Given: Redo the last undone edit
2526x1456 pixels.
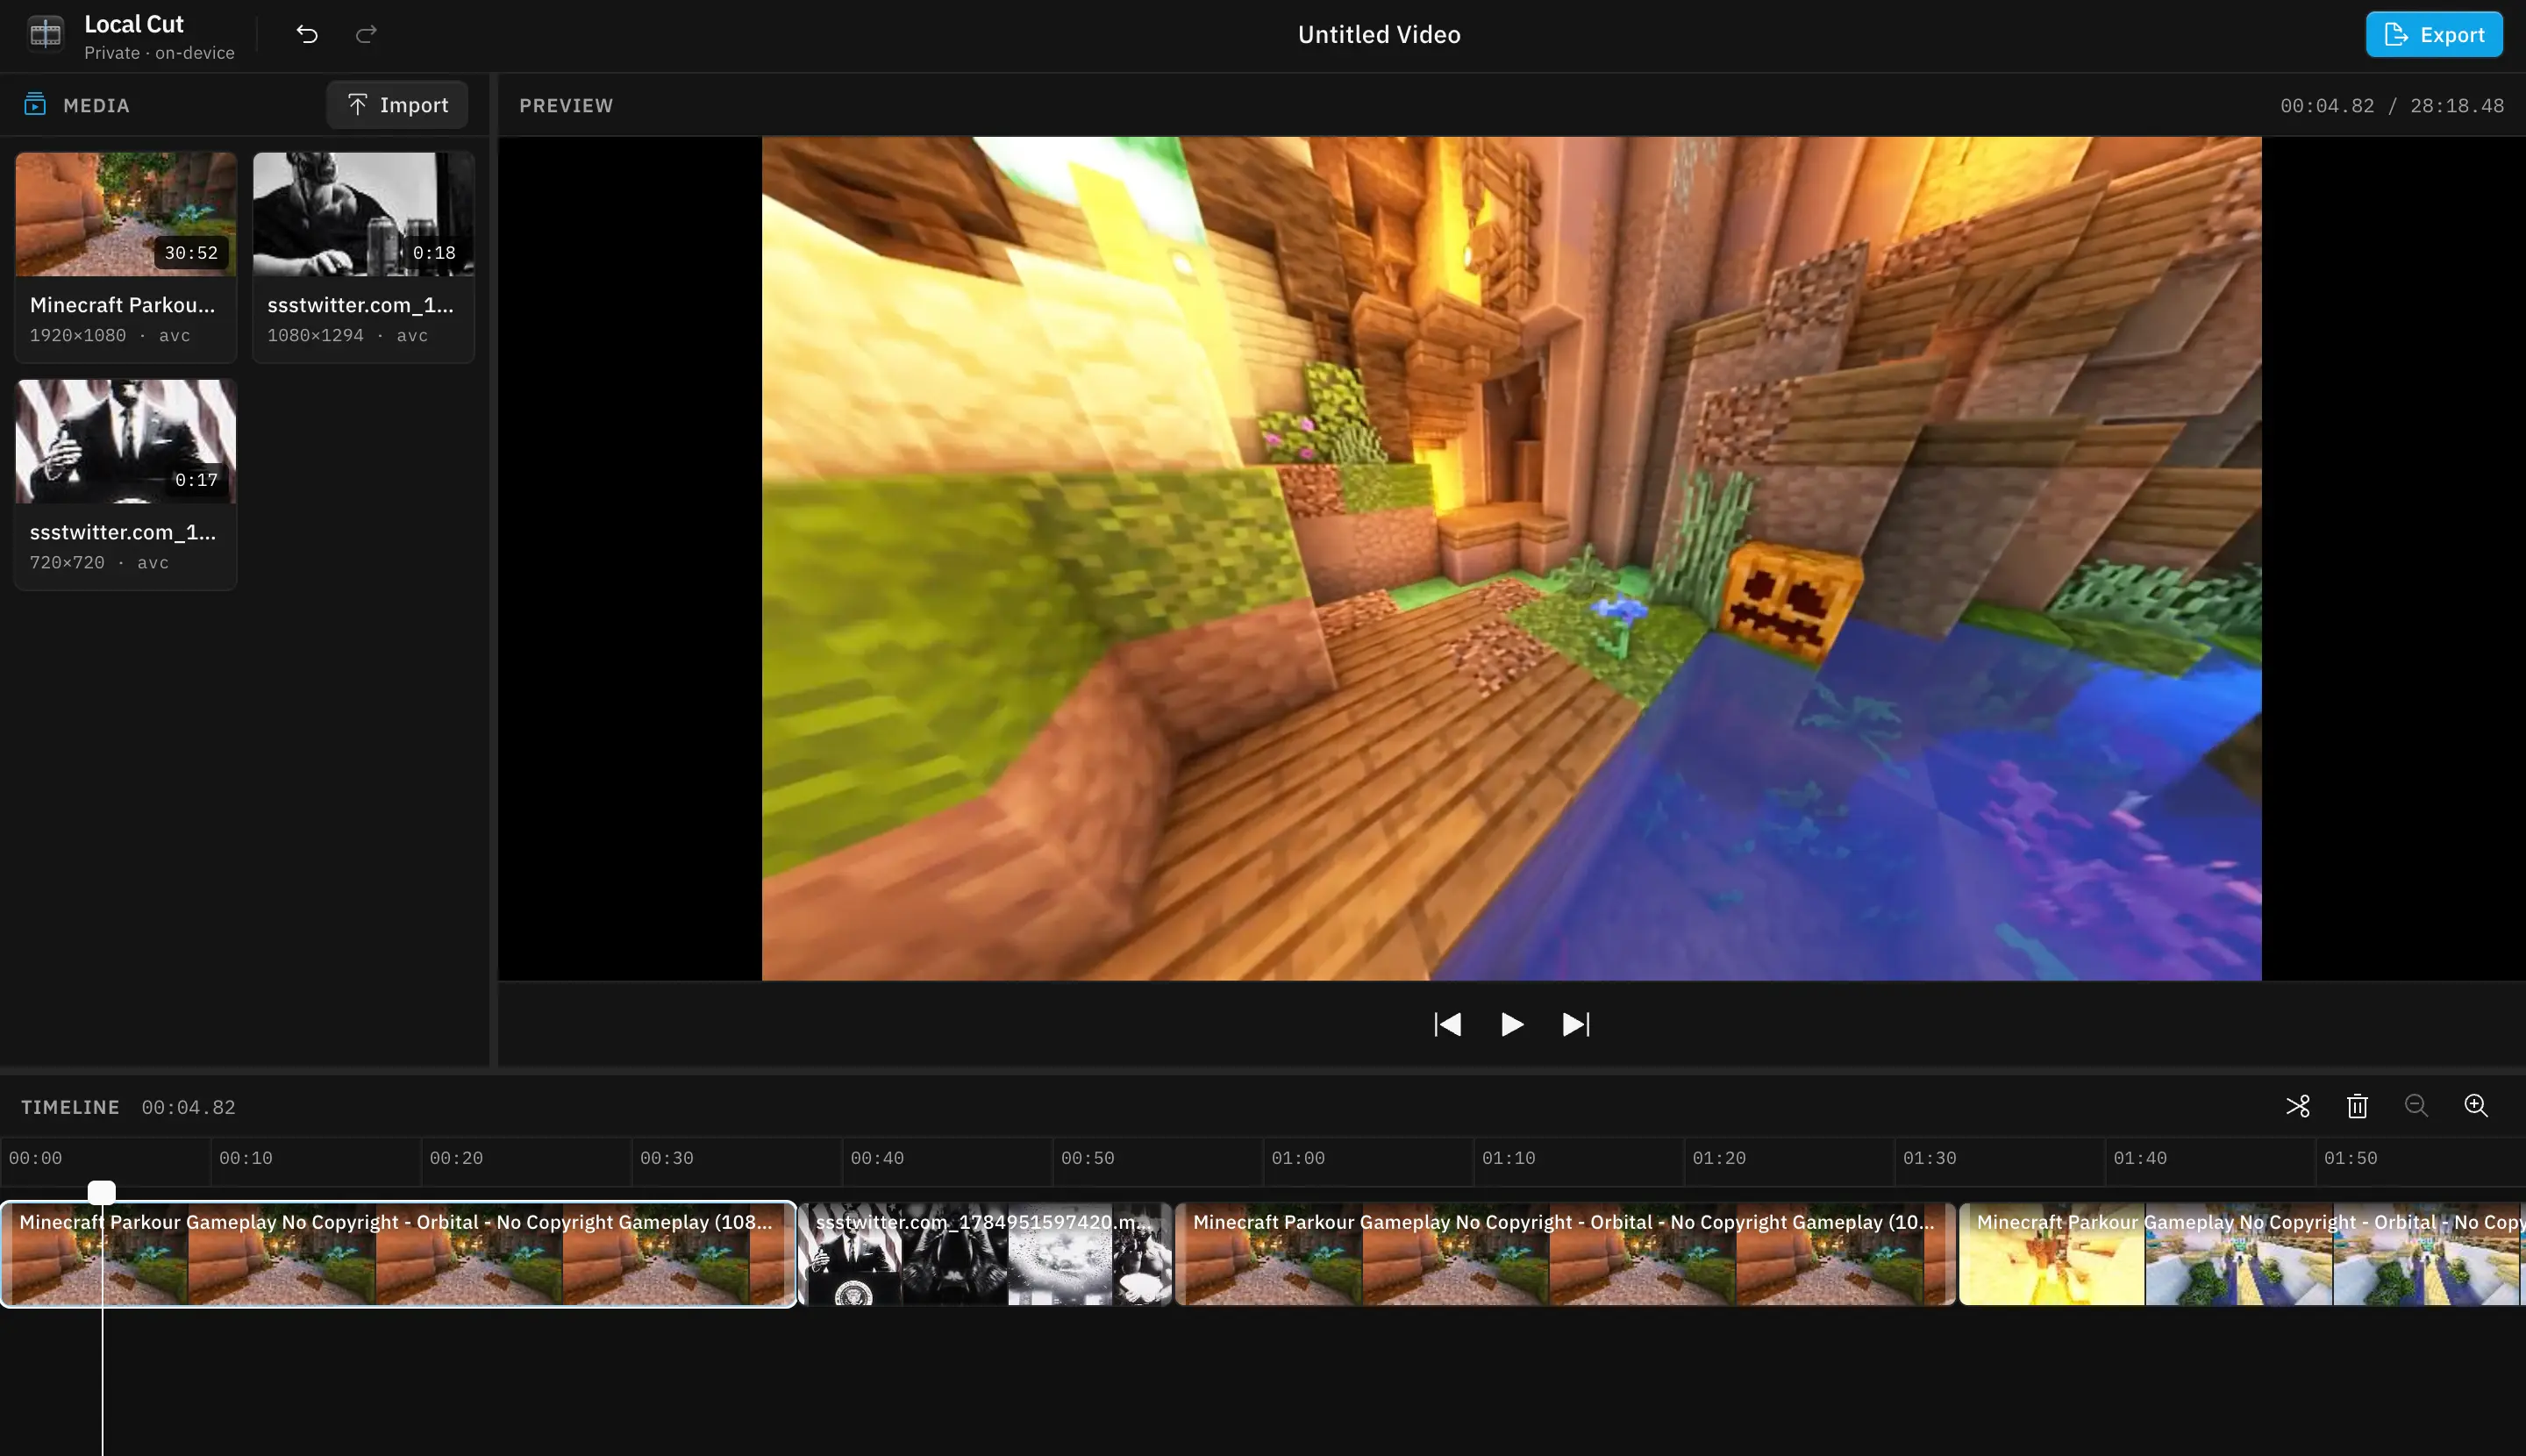Looking at the screenshot, I should click(x=366, y=34).
